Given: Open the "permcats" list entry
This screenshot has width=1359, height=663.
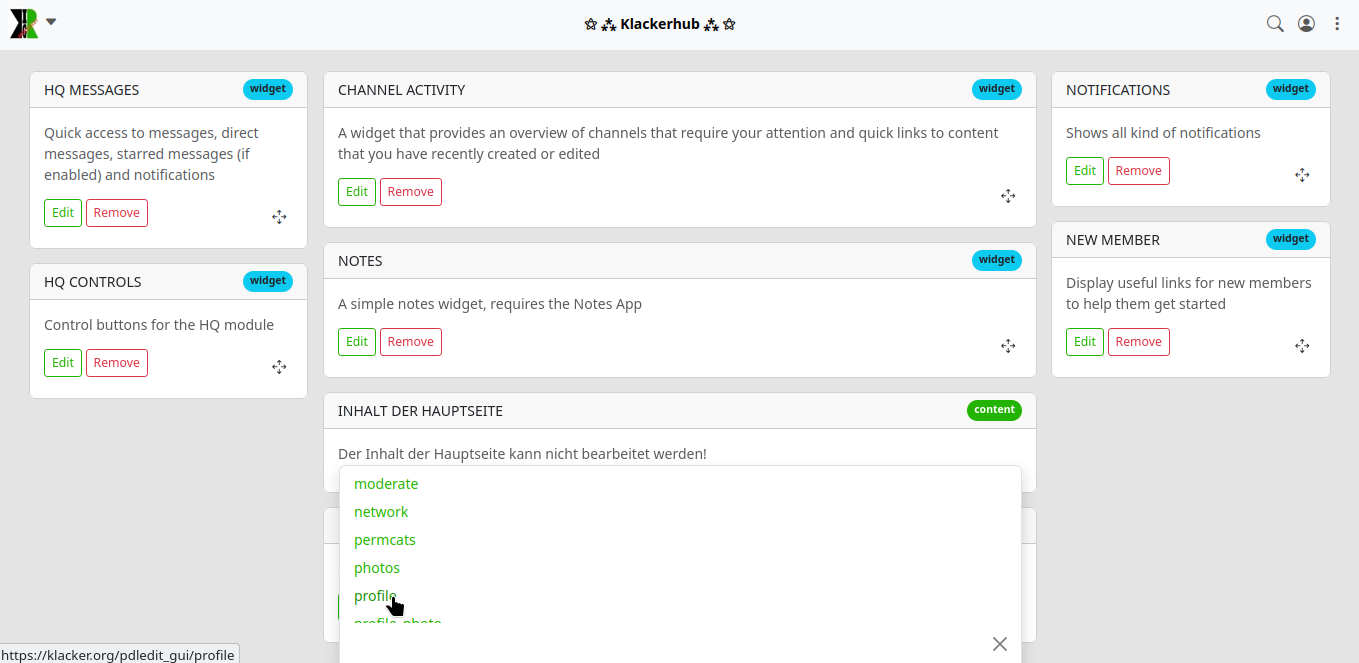Looking at the screenshot, I should coord(385,540).
